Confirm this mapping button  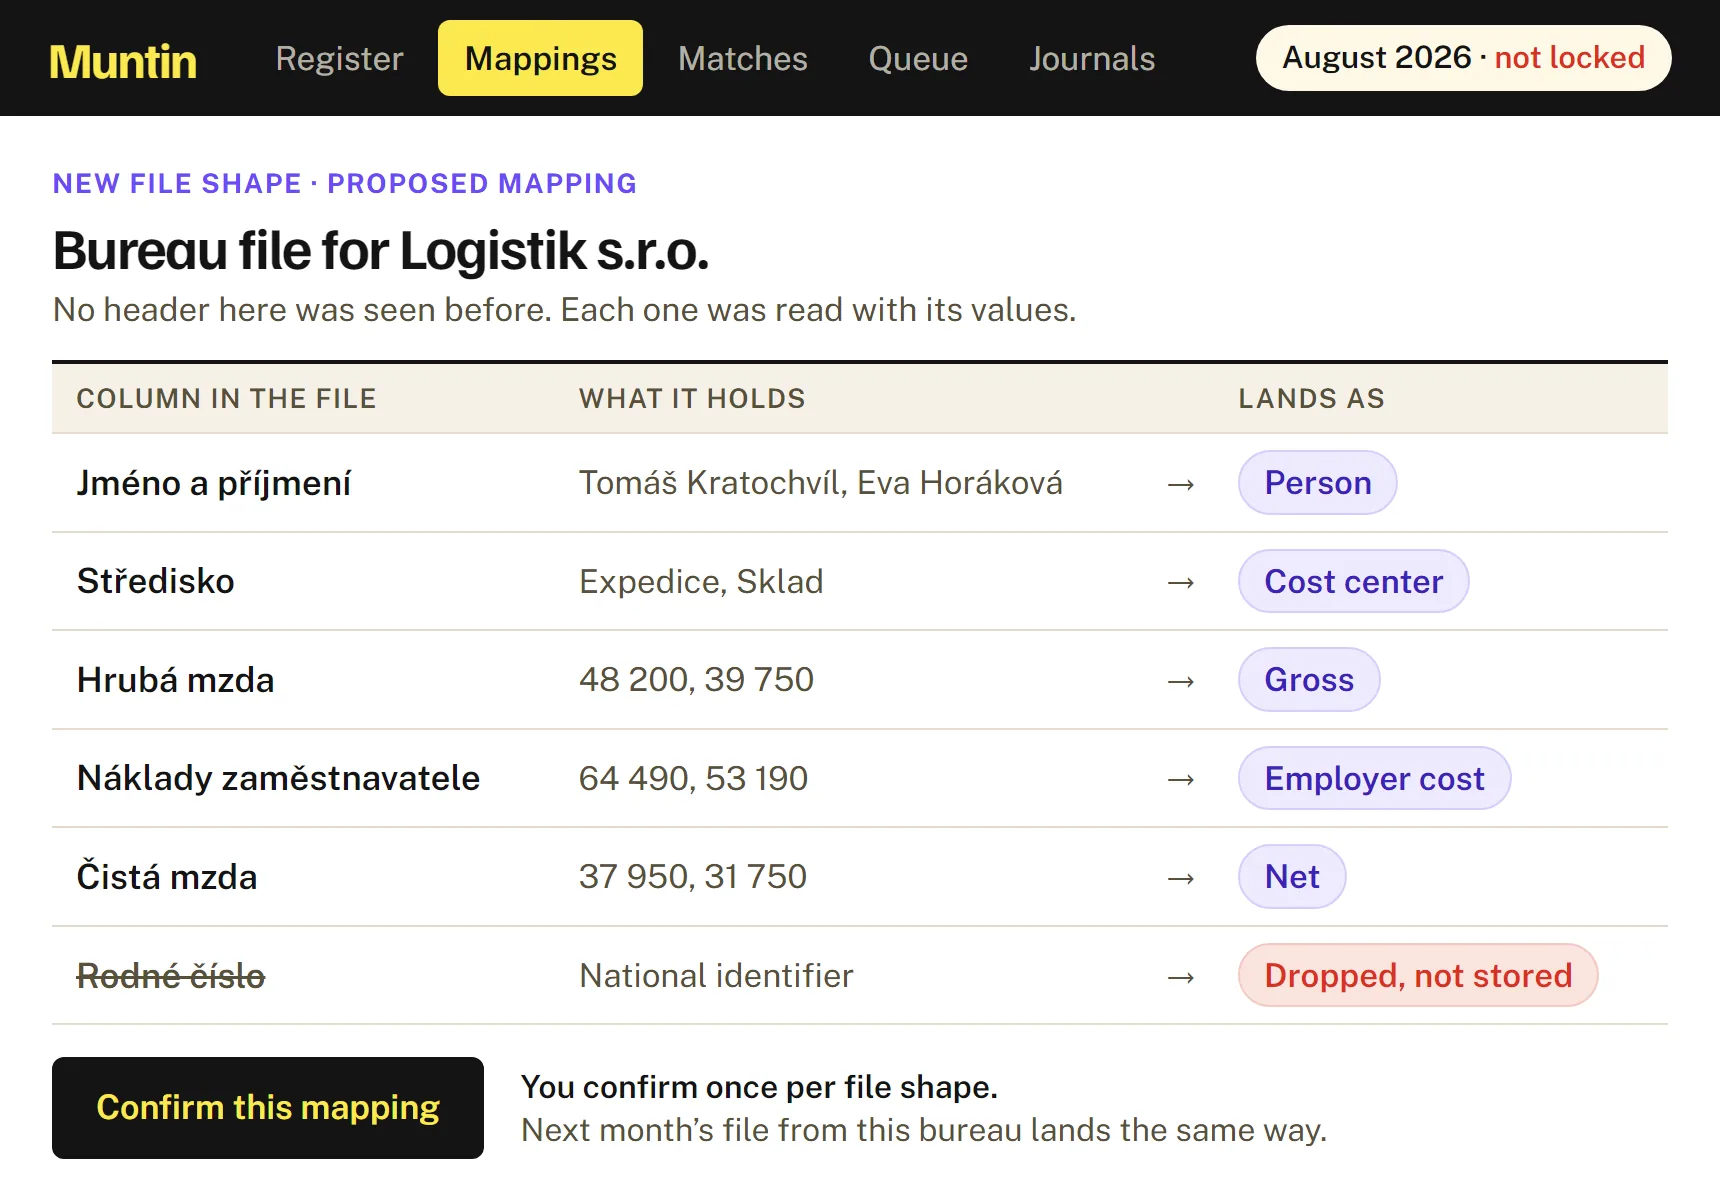point(268,1108)
